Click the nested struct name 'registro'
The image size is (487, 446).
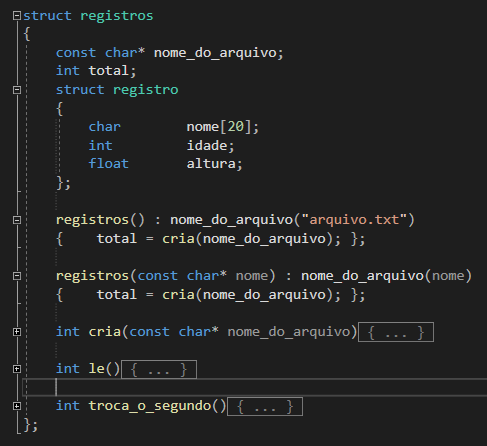146,90
